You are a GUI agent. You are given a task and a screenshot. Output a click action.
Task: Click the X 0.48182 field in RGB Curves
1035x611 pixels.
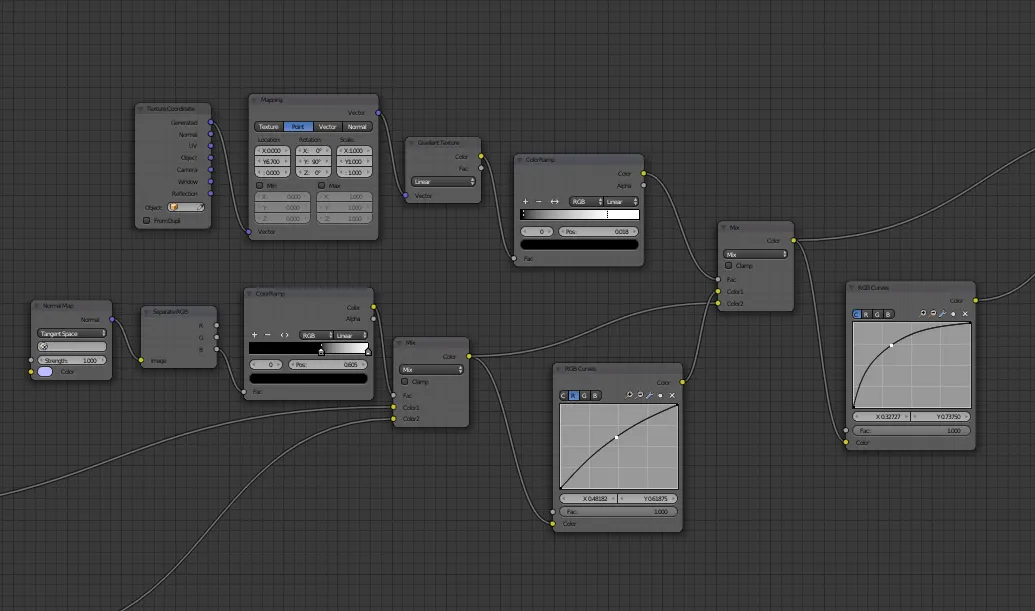(x=588, y=498)
